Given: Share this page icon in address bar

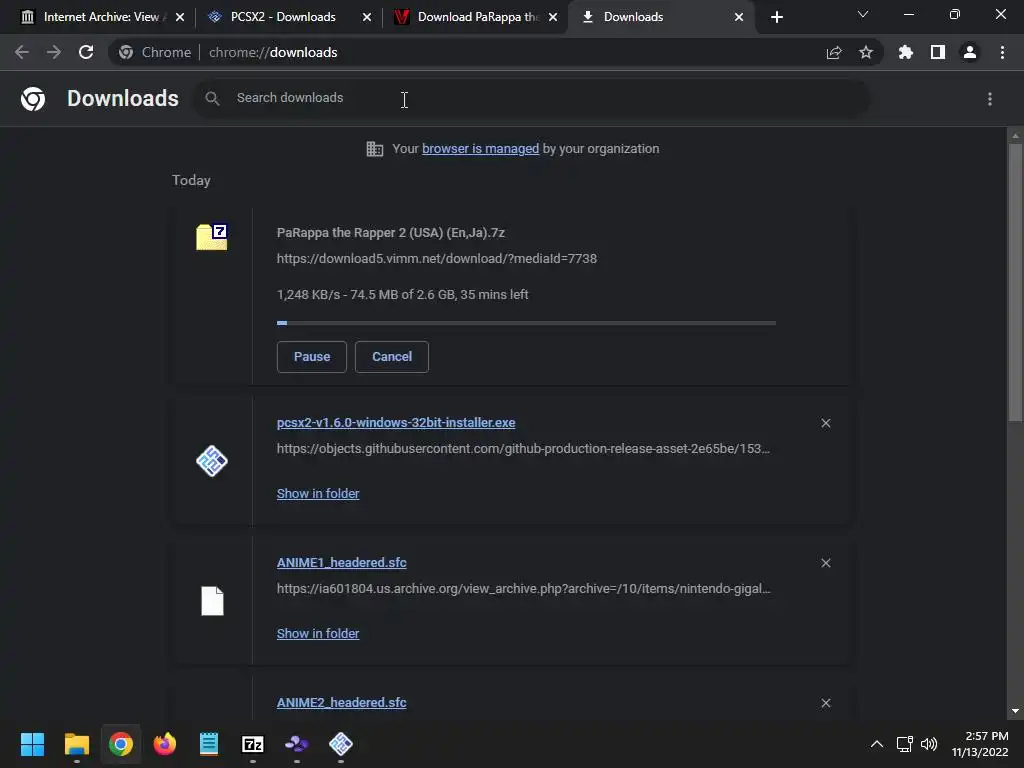Looking at the screenshot, I should pyautogui.click(x=834, y=53).
